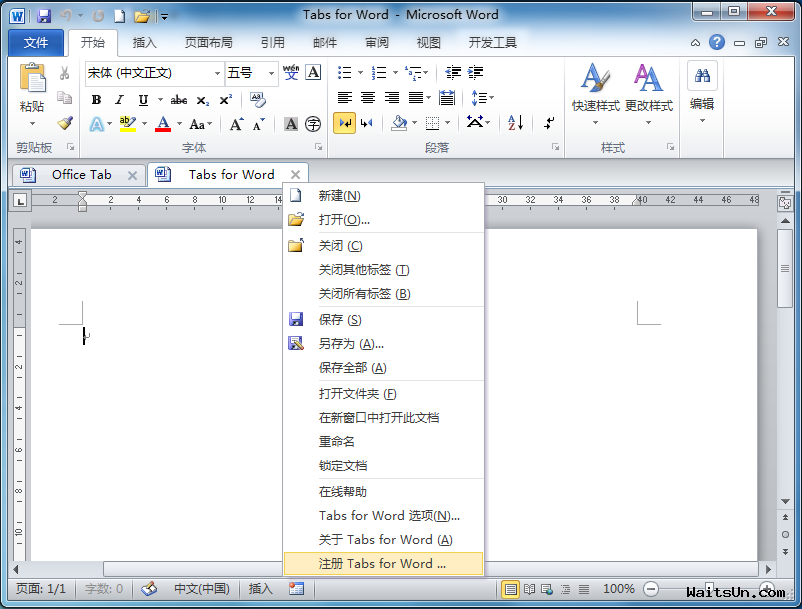The image size is (802, 609).
Task: Click the italic formatting icon
Action: [x=120, y=100]
